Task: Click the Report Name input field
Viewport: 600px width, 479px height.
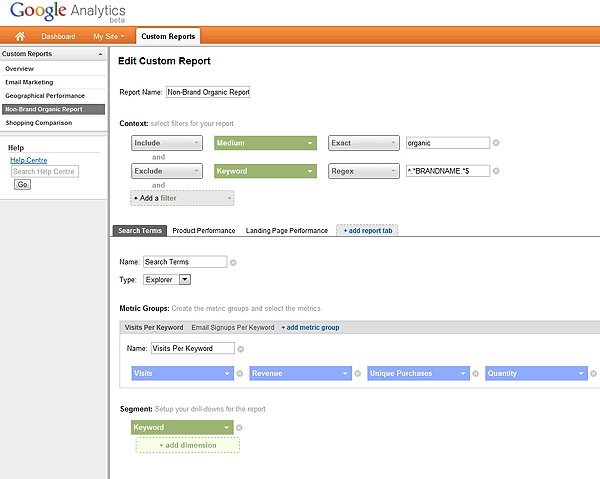Action: 208,92
